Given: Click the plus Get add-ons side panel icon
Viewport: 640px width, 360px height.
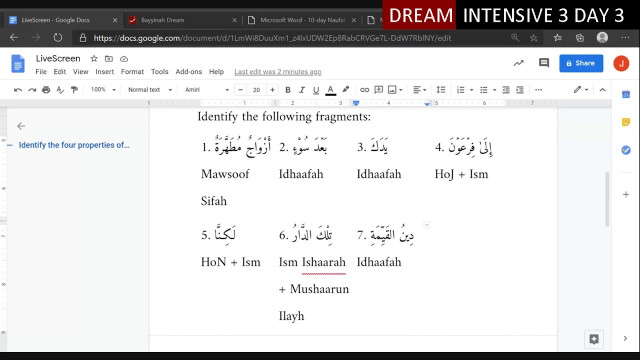Looking at the screenshot, I should [x=626, y=195].
